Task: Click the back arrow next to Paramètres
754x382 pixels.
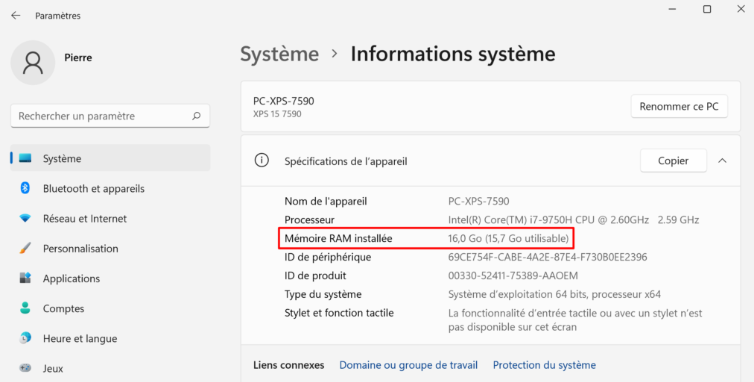Action: point(16,15)
